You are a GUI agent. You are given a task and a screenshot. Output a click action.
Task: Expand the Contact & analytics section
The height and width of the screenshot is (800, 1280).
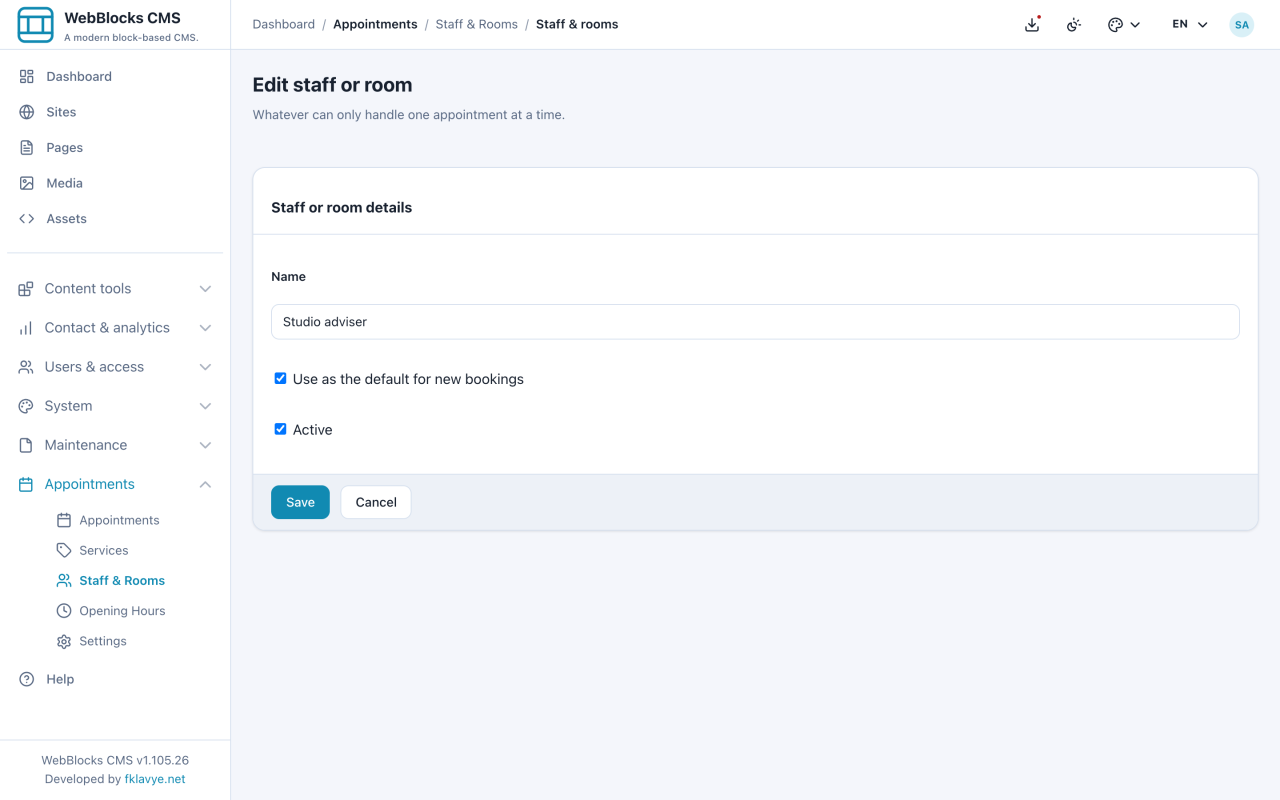point(115,328)
